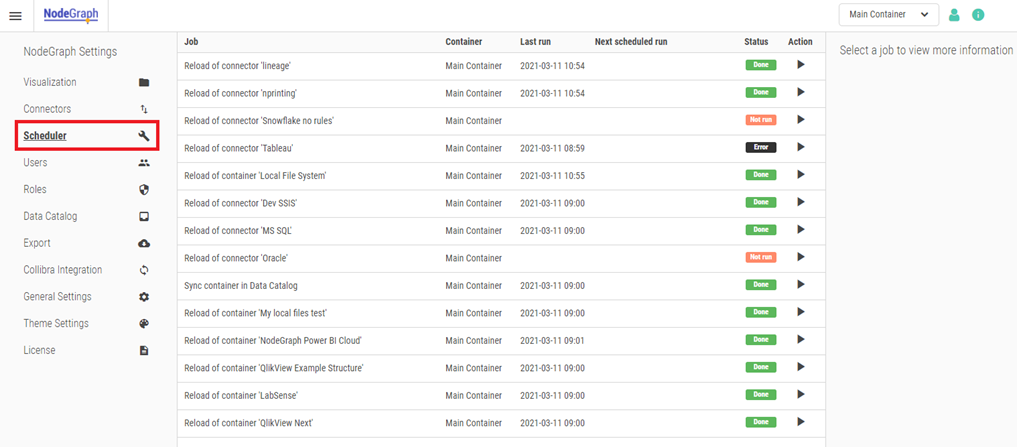The height and width of the screenshot is (447, 1017).
Task: Click the Visualization folder icon
Action: (x=144, y=82)
